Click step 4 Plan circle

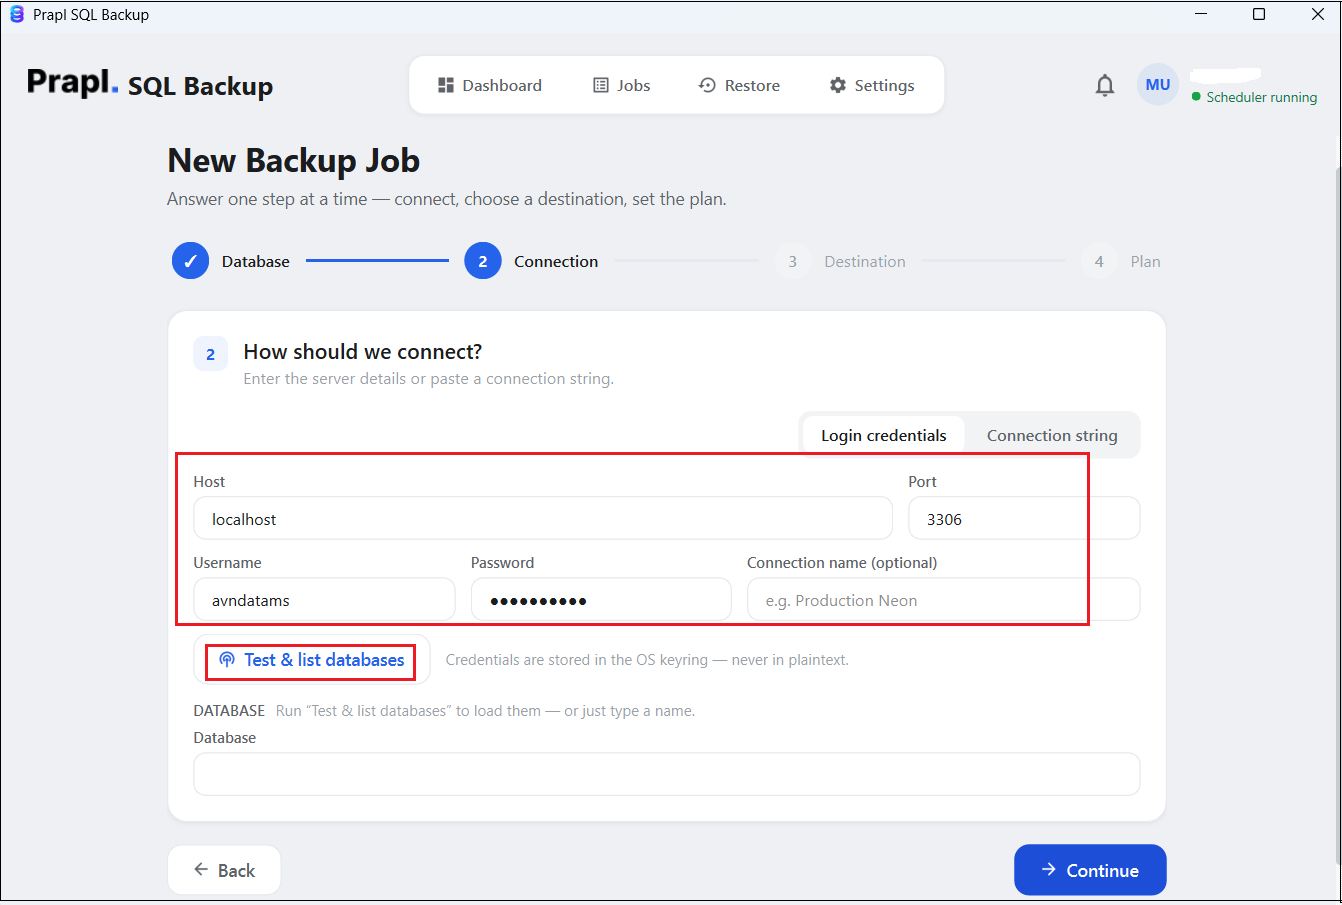click(1099, 261)
